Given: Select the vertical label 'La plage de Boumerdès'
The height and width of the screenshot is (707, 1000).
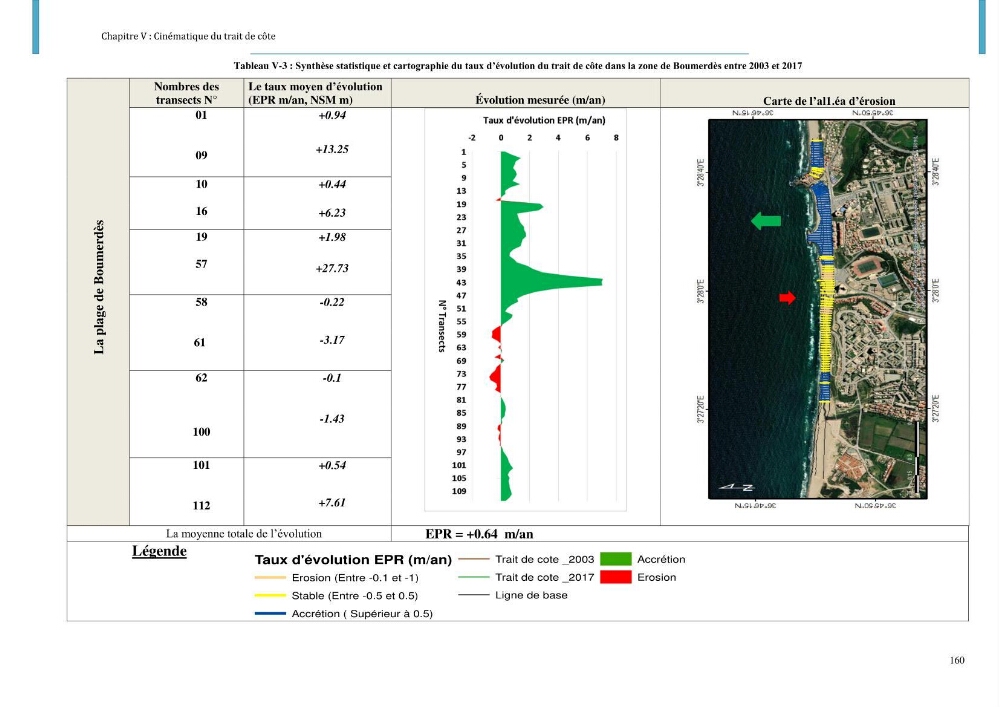Looking at the screenshot, I should click(99, 288).
